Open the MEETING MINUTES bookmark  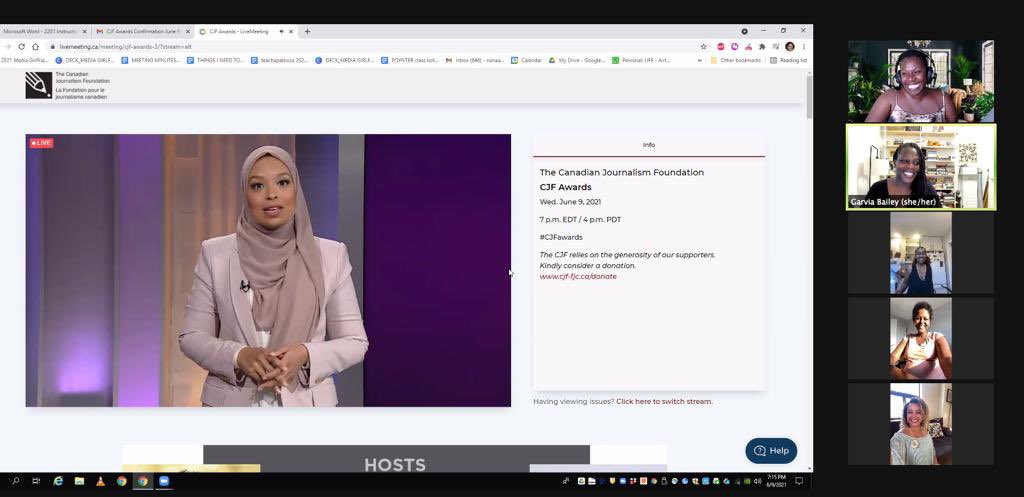(150, 60)
